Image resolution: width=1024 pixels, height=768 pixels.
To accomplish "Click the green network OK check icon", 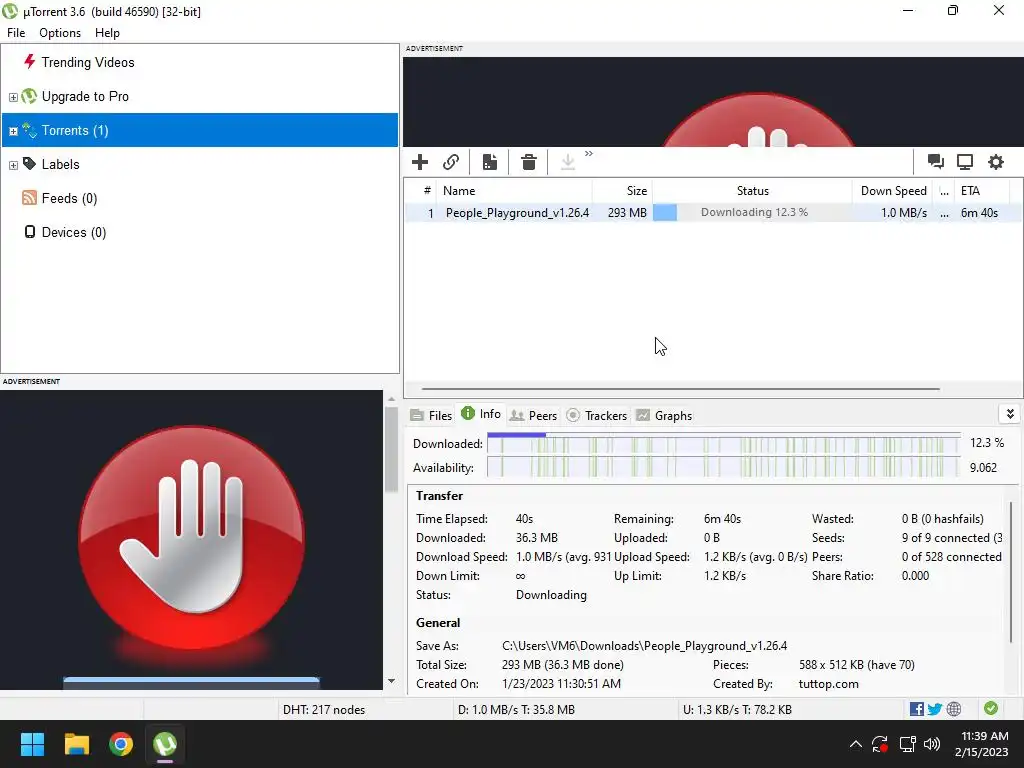I will click(x=991, y=709).
